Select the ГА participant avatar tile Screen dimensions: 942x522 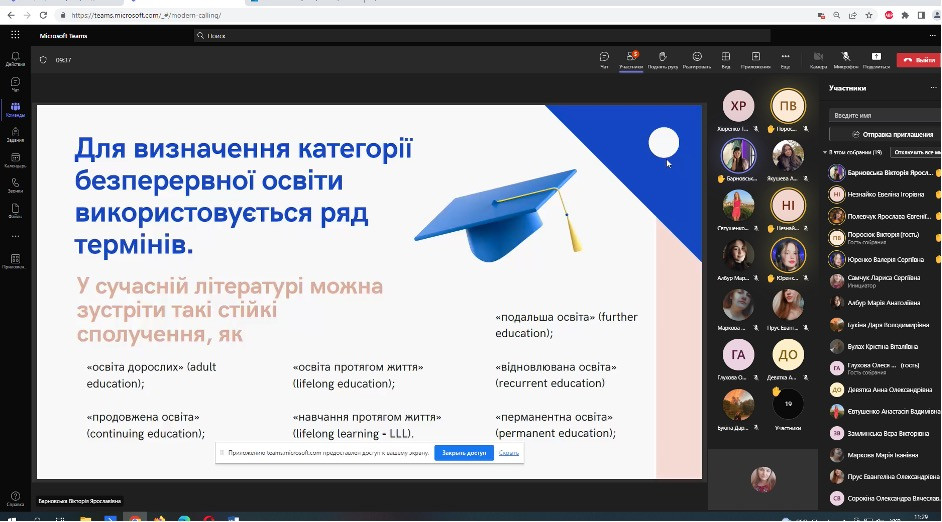click(x=738, y=354)
